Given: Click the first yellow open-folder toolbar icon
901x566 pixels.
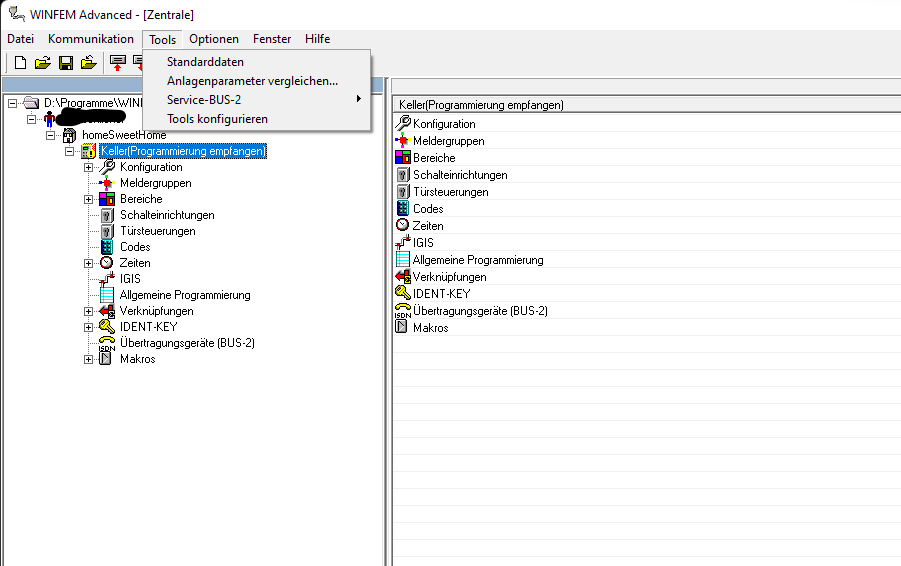Looking at the screenshot, I should coord(42,63).
